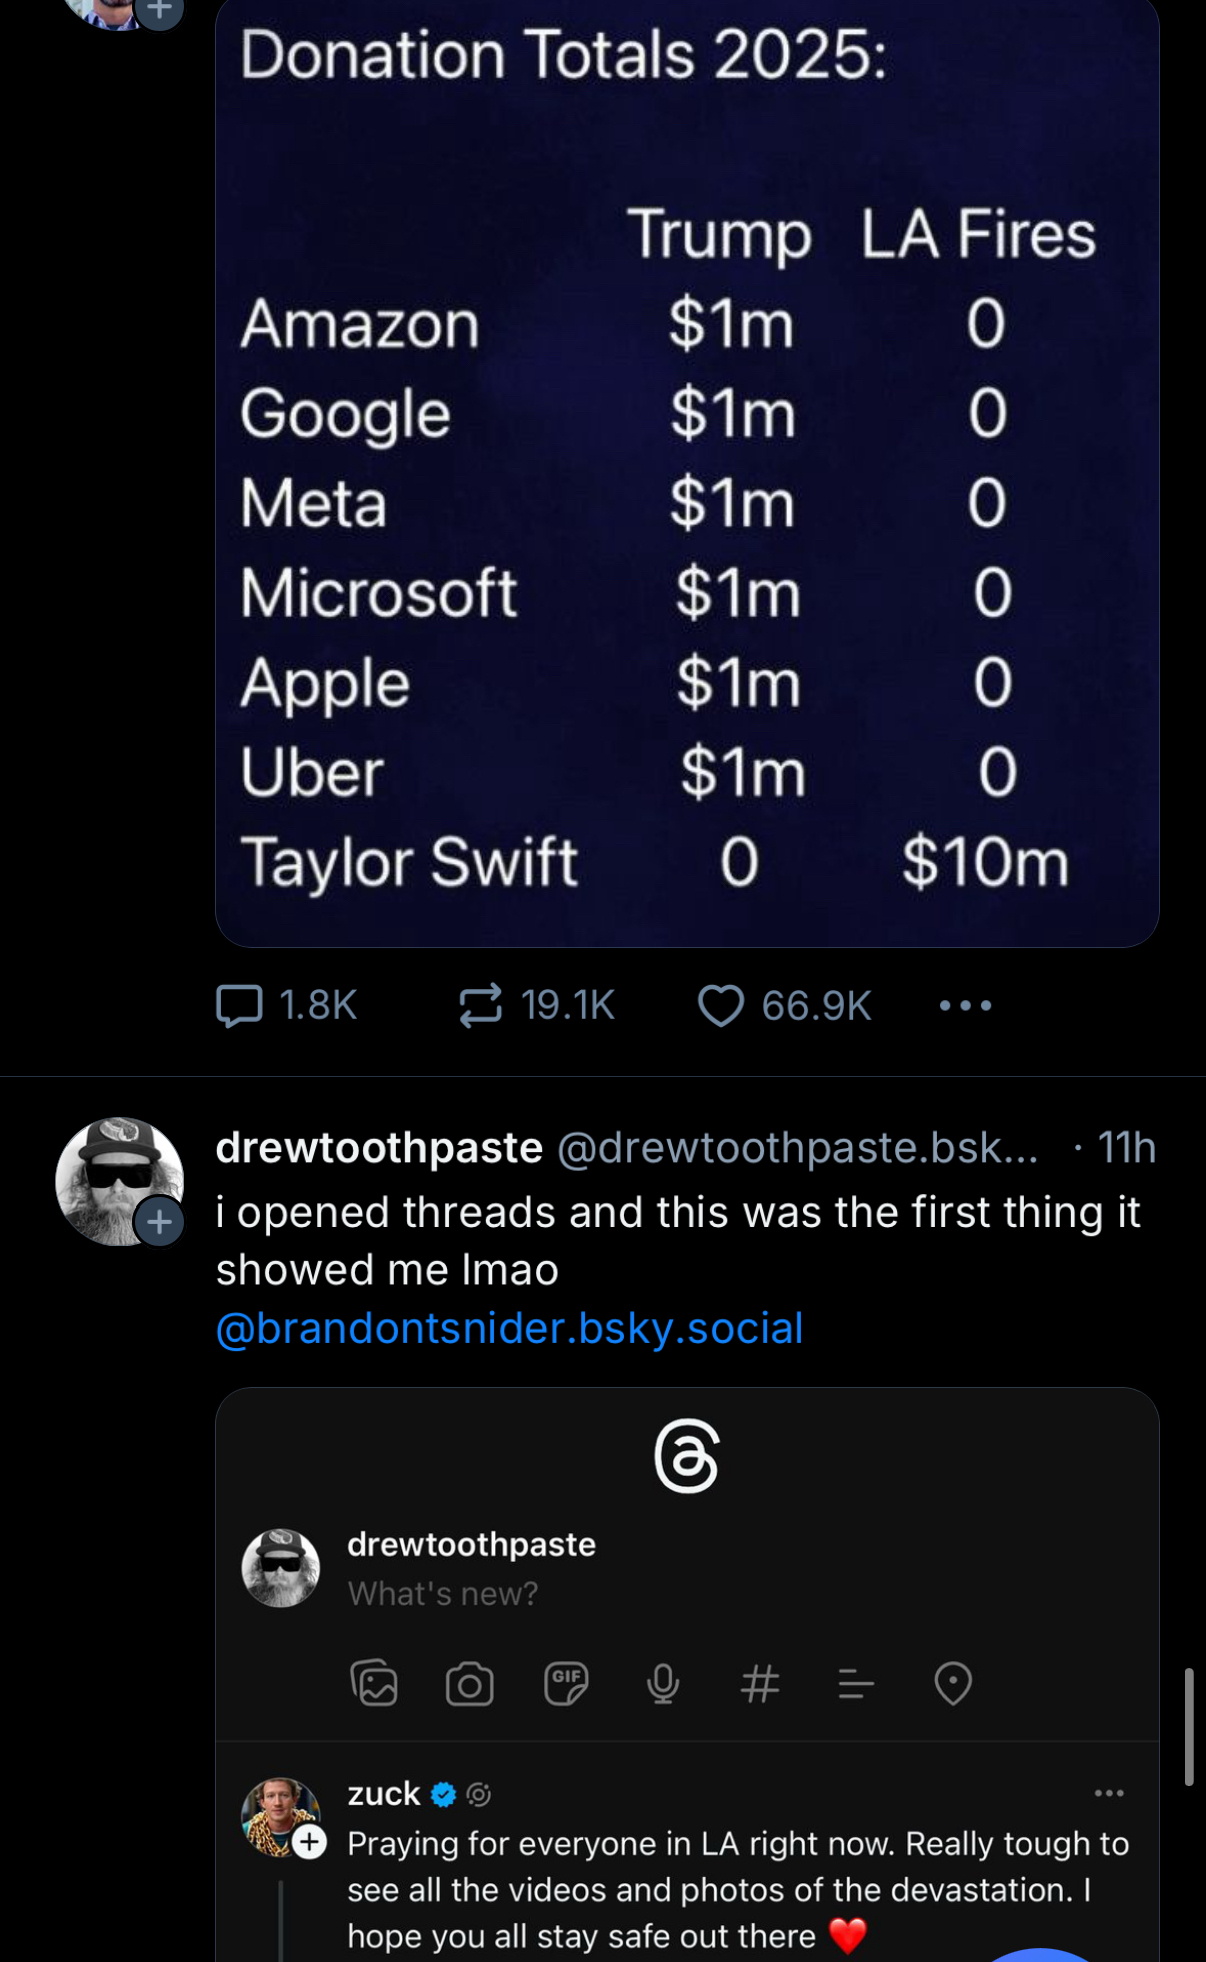Follow drewtoothpaste via avatar plus badge
Screen dimensions: 1206x1962
[160, 1222]
